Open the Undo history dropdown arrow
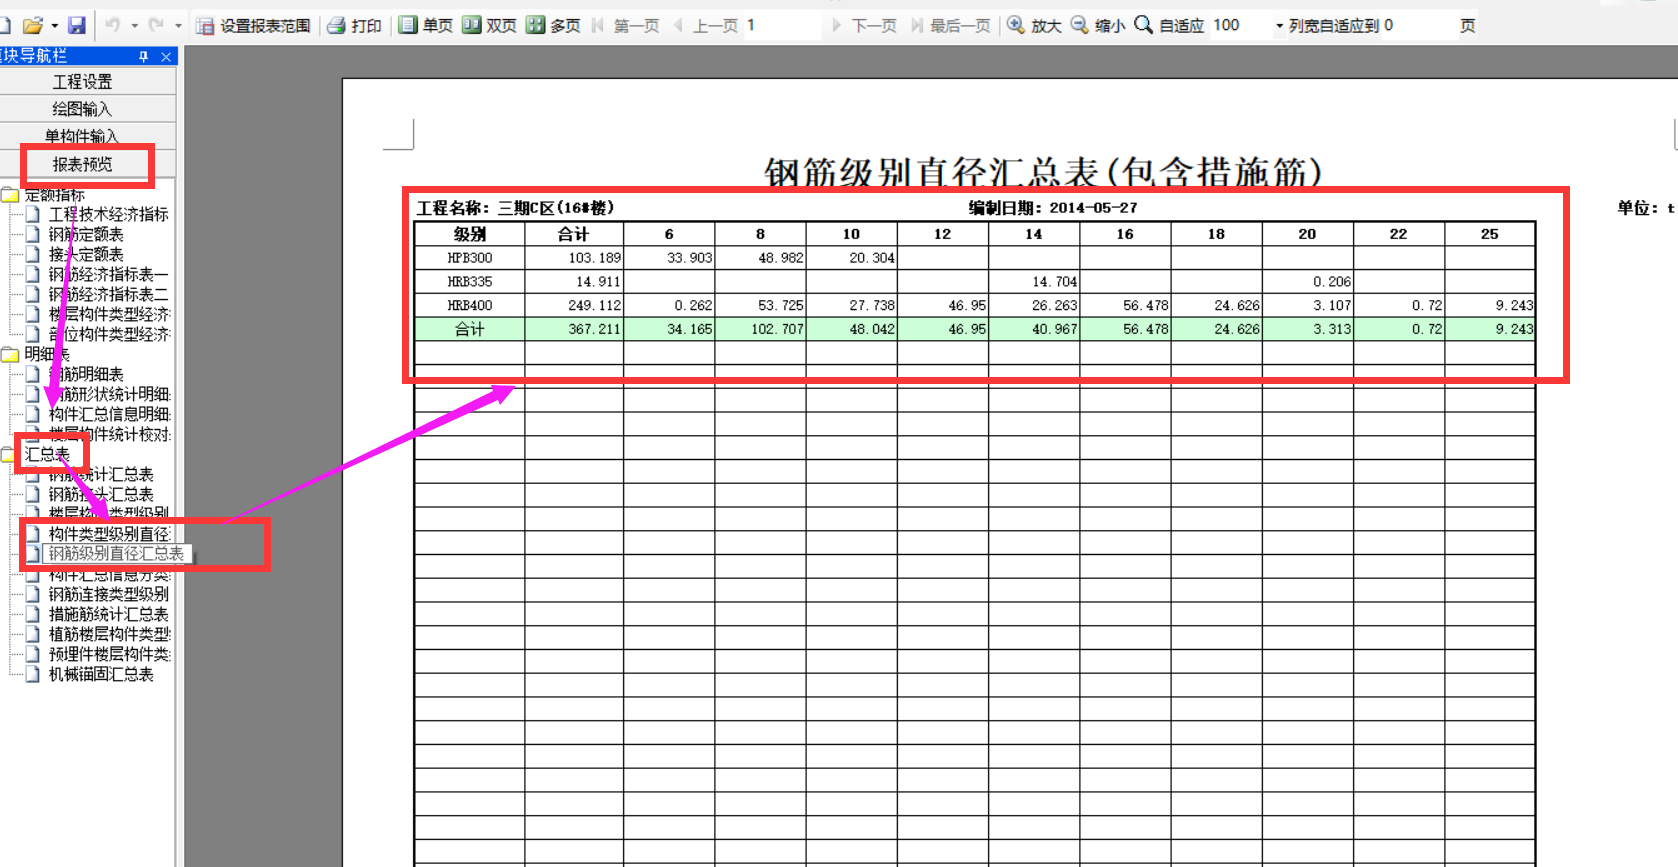Image resolution: width=1678 pixels, height=867 pixels. [134, 26]
